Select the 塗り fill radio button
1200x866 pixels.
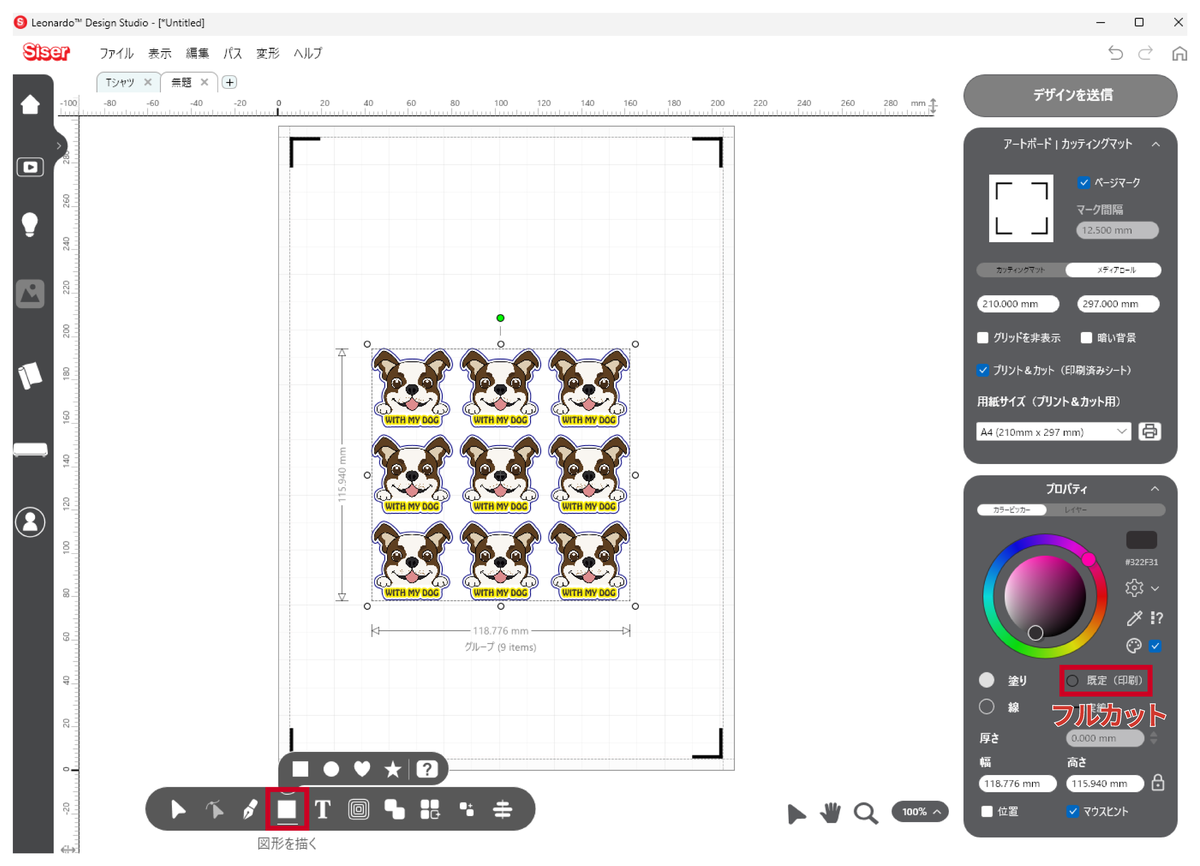(987, 680)
